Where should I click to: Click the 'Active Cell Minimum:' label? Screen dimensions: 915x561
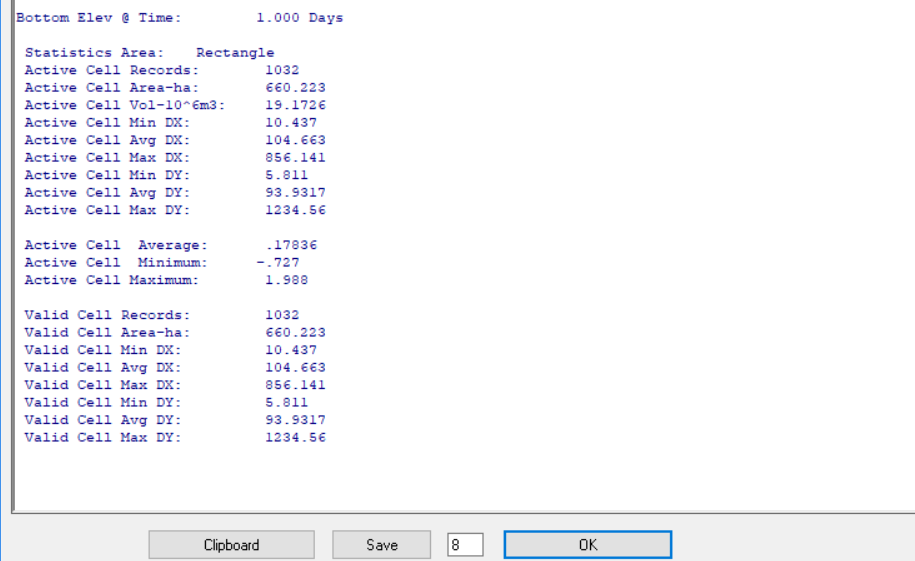116,263
